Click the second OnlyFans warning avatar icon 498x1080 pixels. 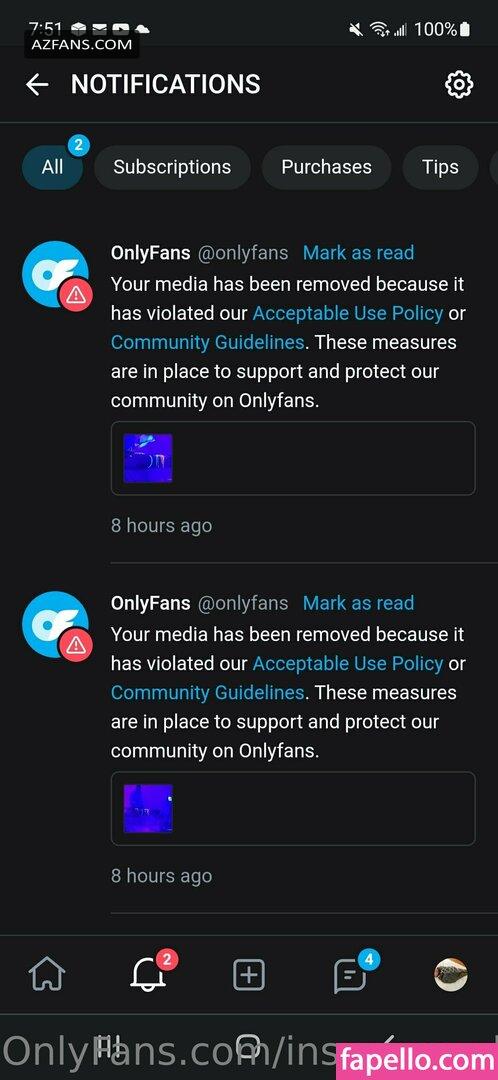tap(56, 625)
